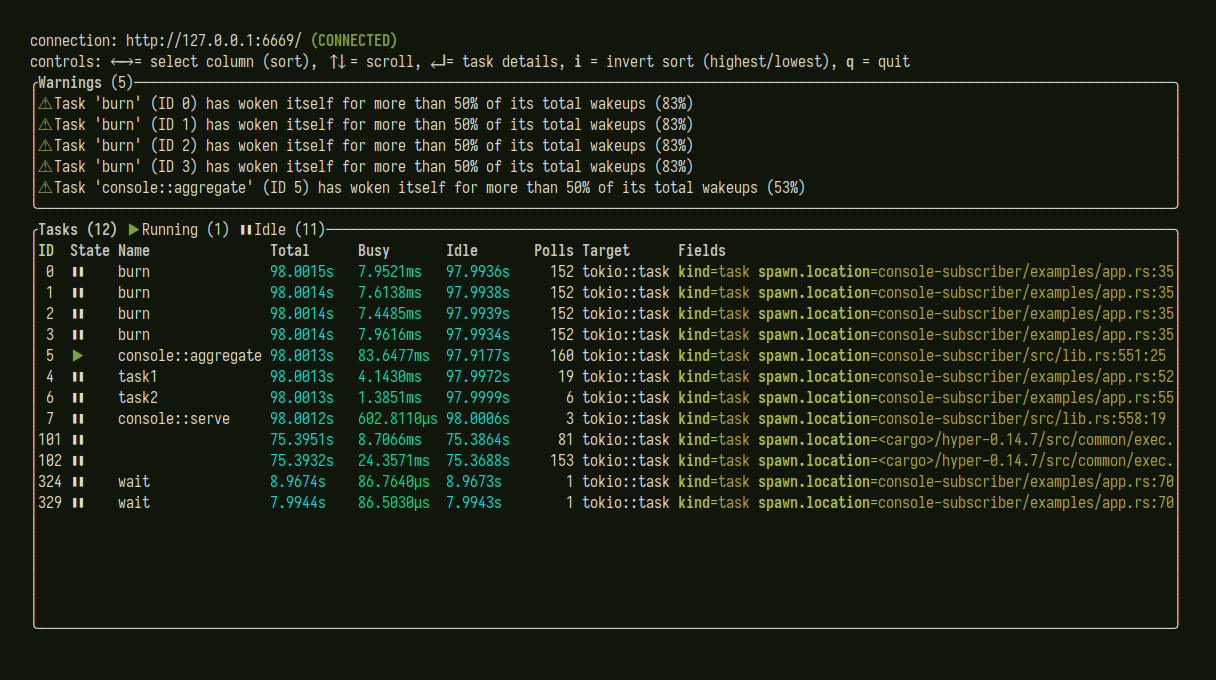Image resolution: width=1216 pixels, height=680 pixels.
Task: Select the task2 name cell
Action: [138, 398]
